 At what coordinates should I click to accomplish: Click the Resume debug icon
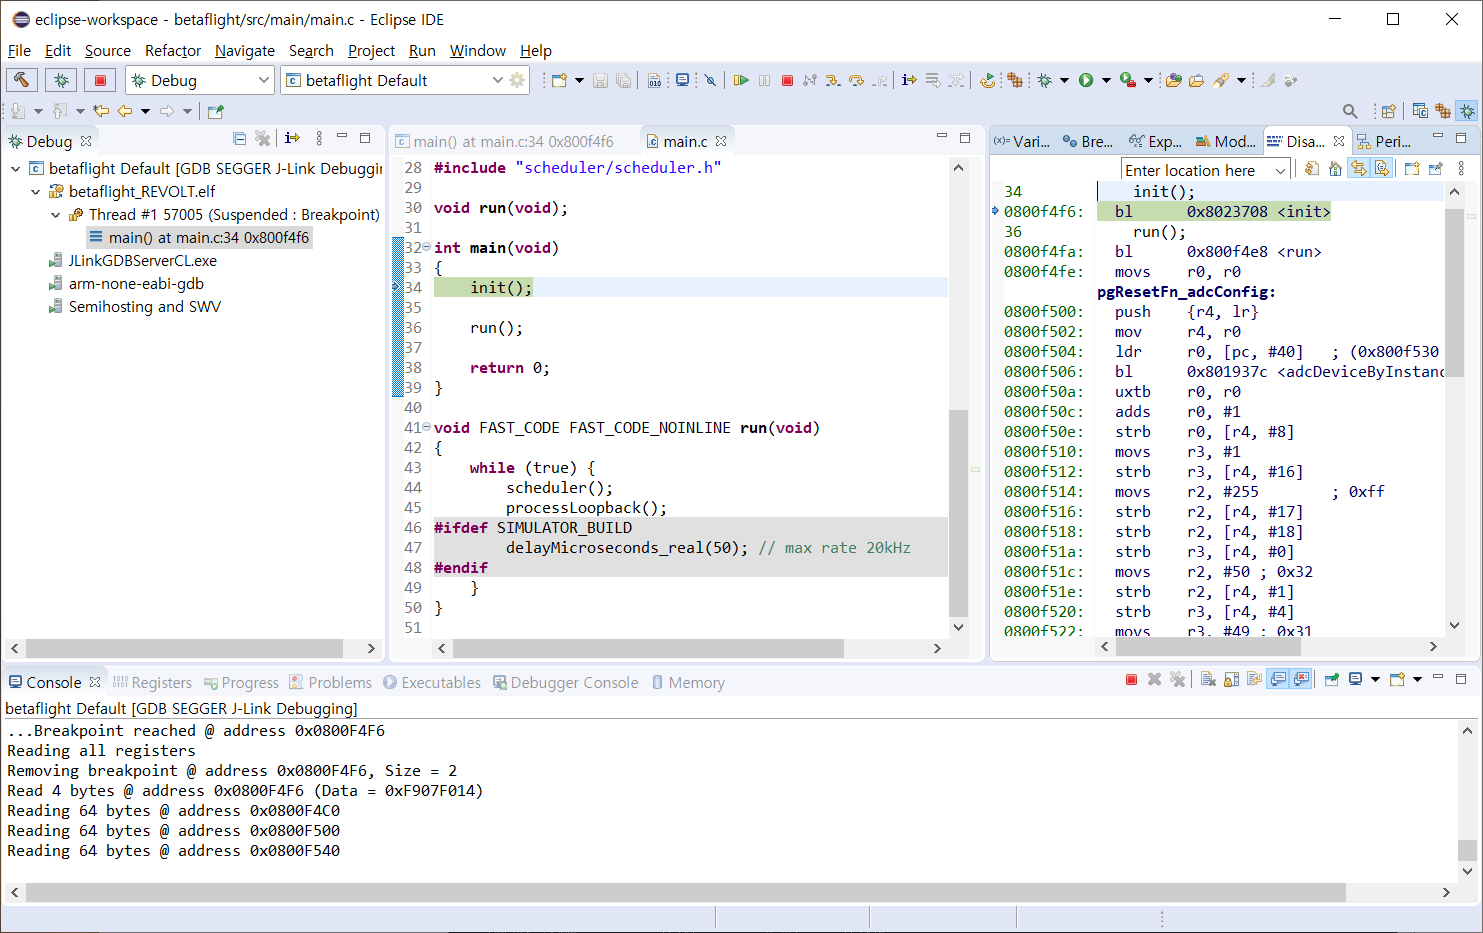741,80
